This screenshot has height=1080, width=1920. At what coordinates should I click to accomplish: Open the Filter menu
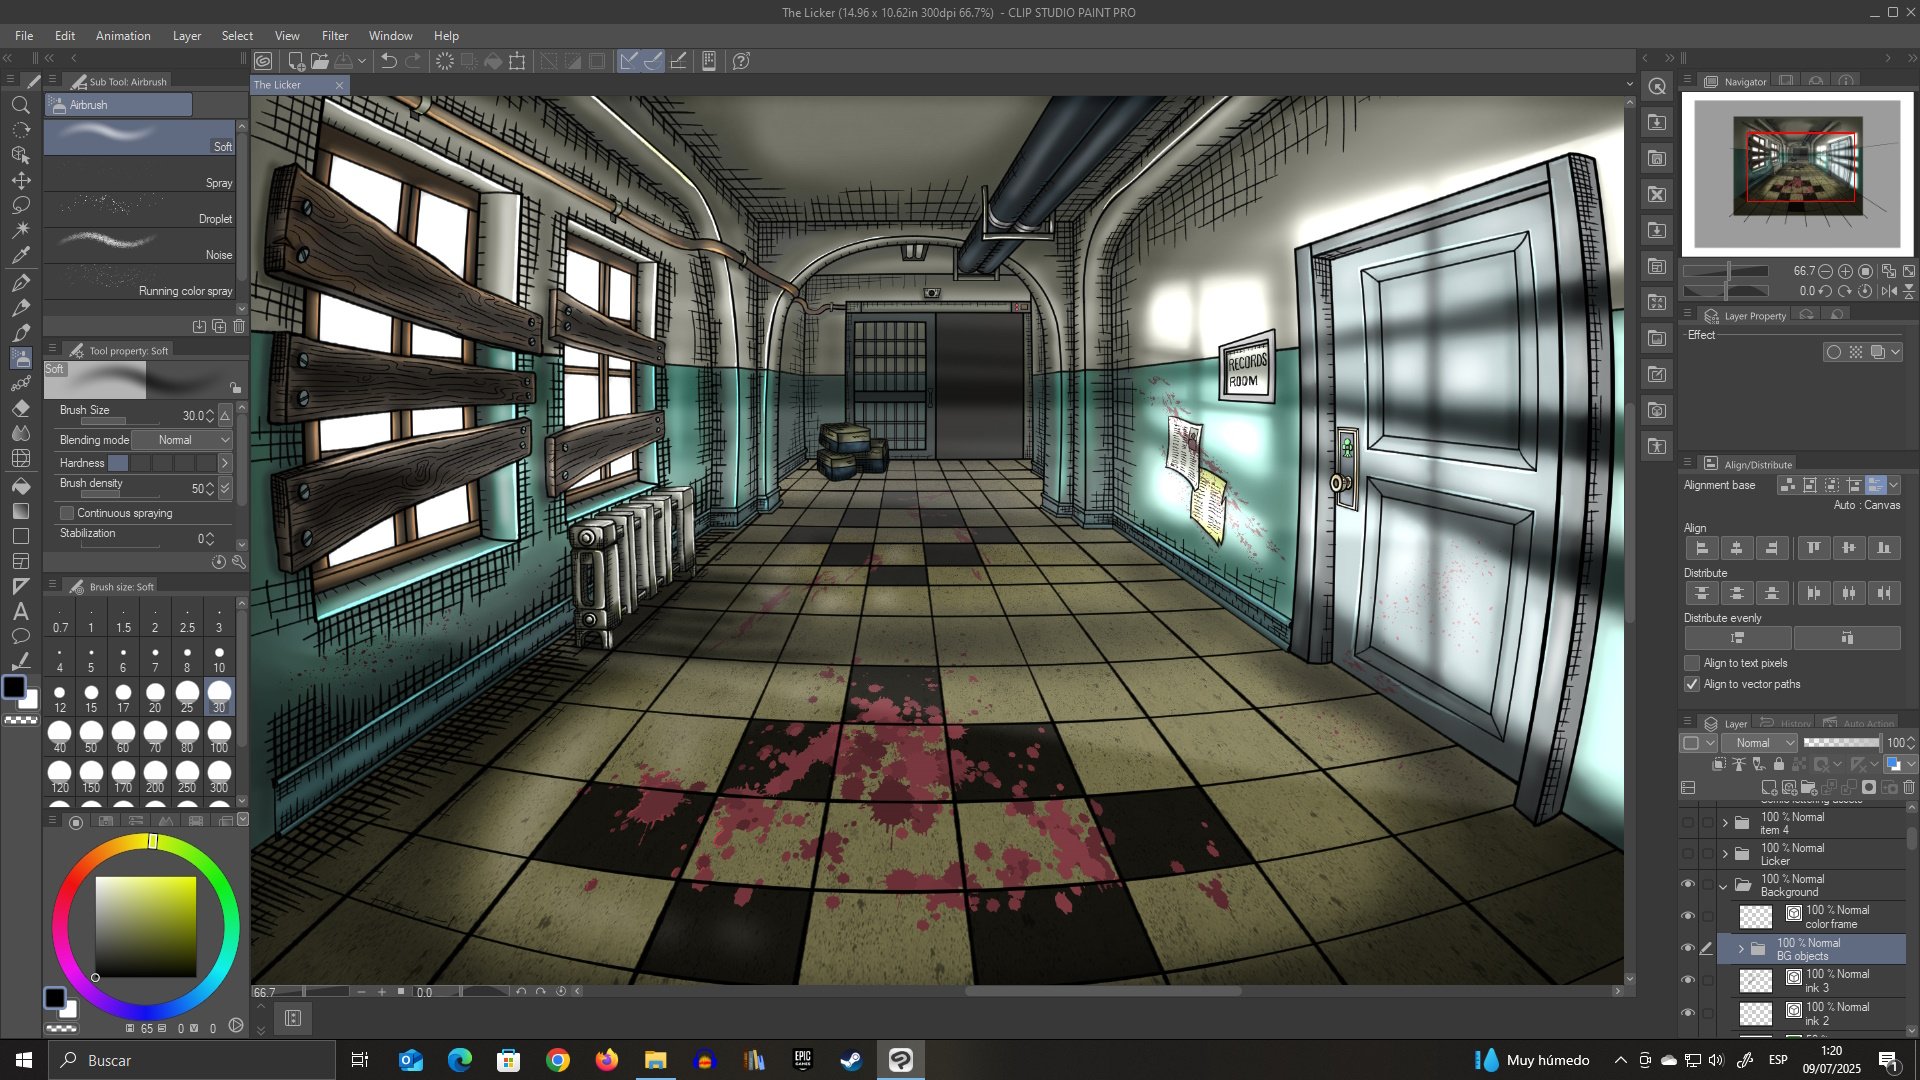pyautogui.click(x=335, y=35)
